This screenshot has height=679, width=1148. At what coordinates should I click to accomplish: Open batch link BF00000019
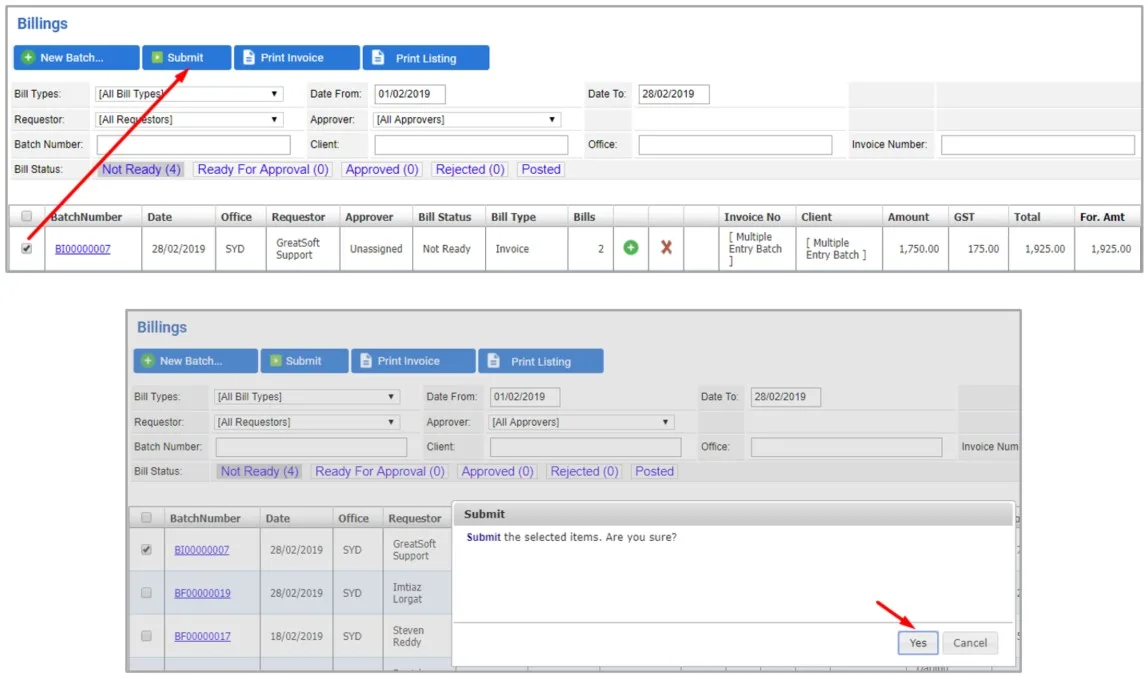click(202, 593)
